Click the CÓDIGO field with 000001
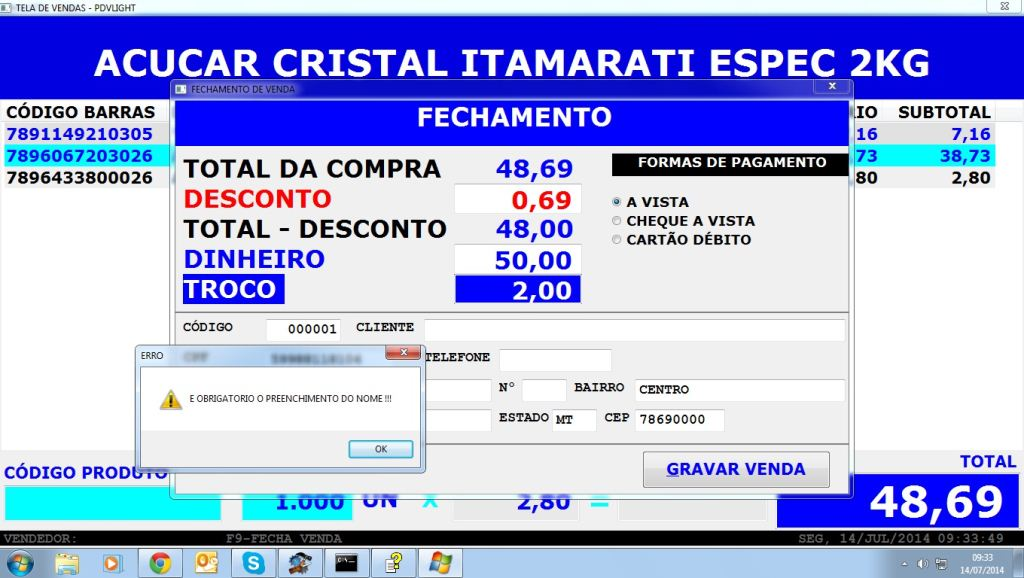The image size is (1024, 578). point(303,329)
